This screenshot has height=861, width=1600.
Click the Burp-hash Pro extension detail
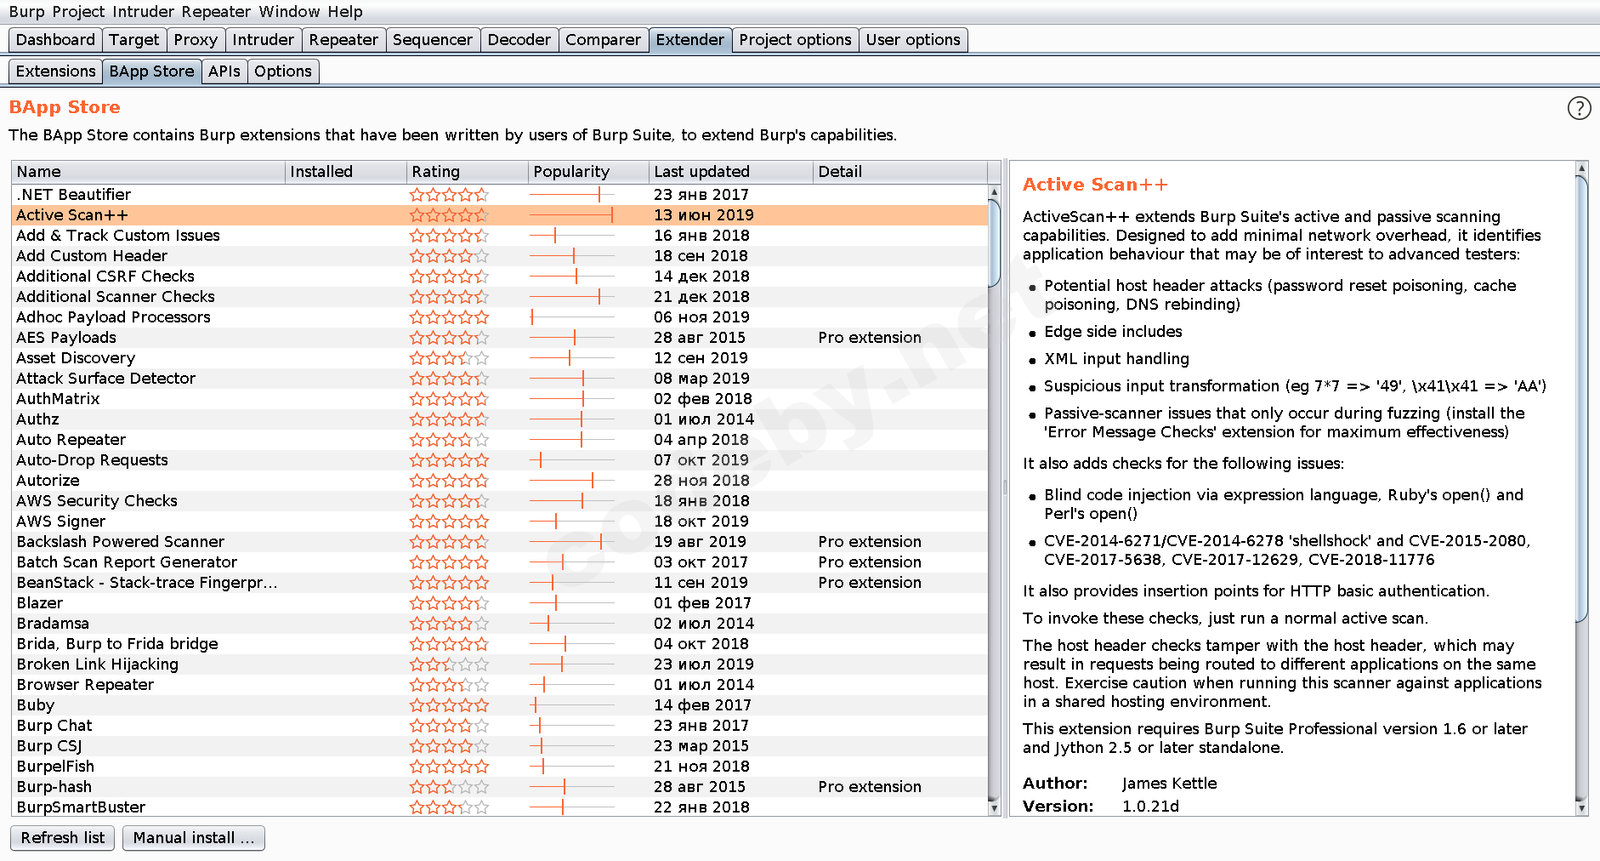870,787
